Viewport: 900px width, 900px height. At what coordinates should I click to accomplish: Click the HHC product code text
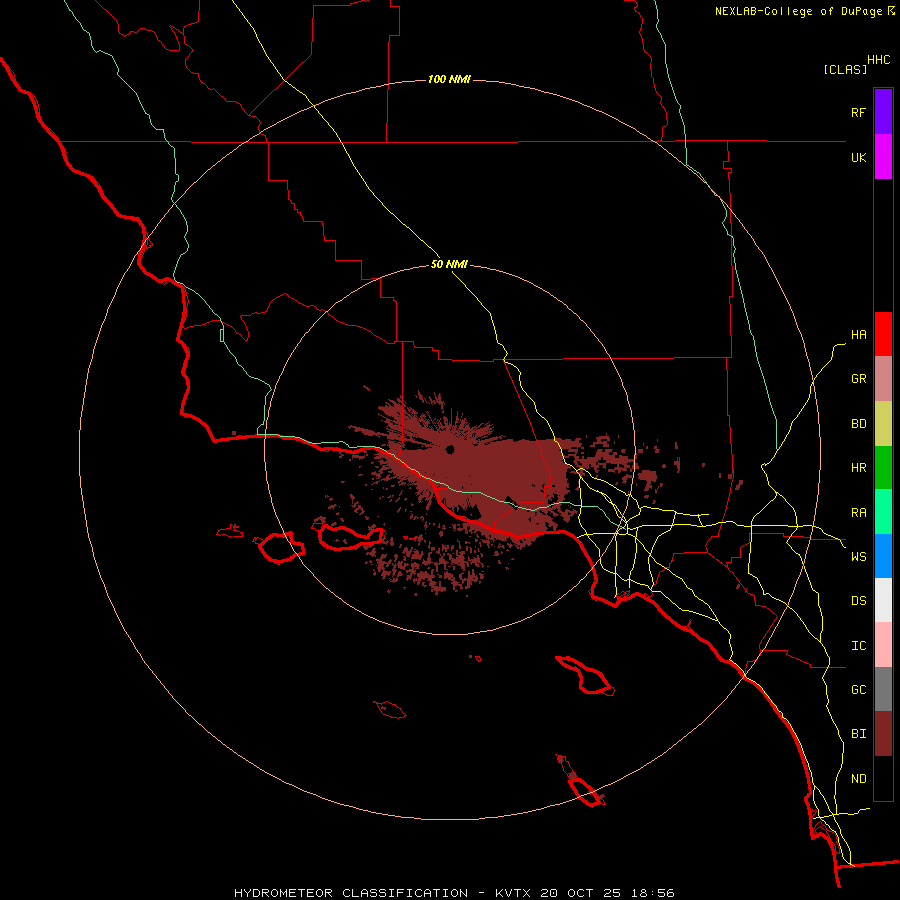tap(879, 60)
